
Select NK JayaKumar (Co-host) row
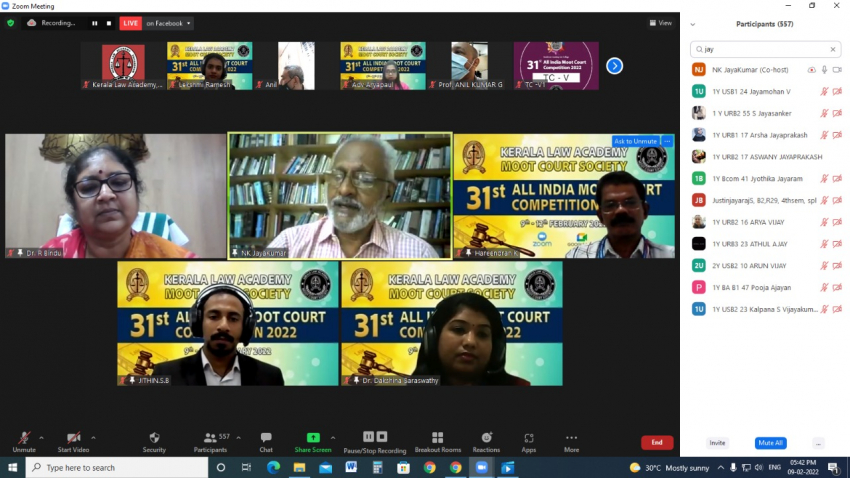point(765,70)
